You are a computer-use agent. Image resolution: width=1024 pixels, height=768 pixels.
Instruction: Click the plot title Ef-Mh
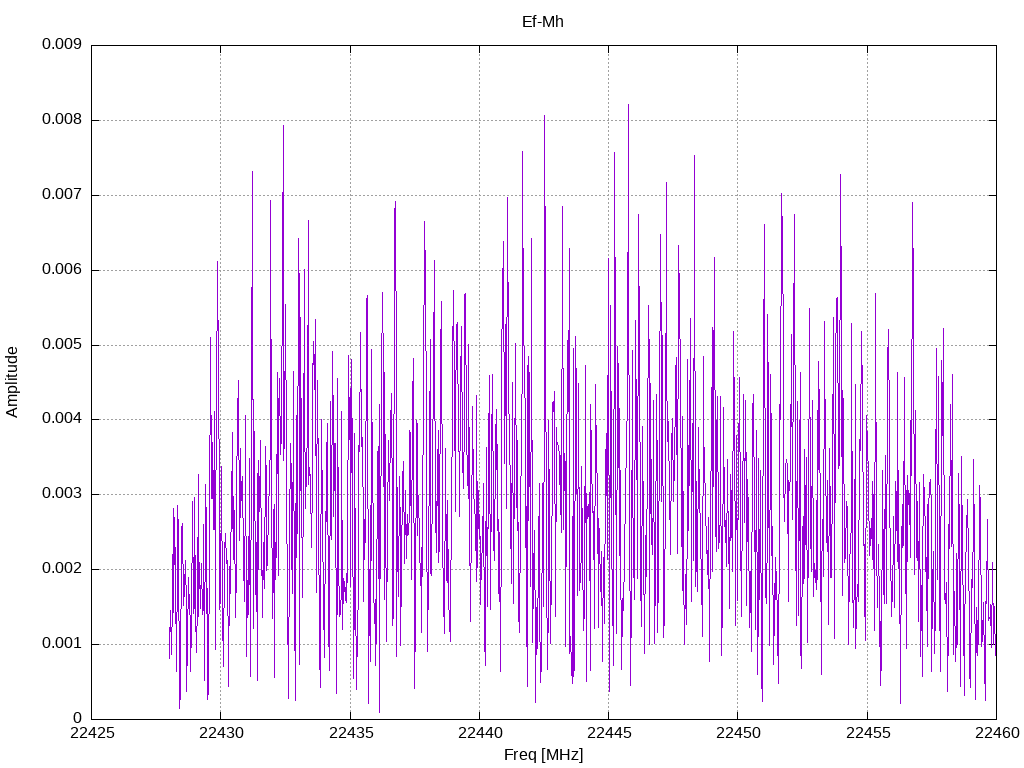tap(543, 22)
